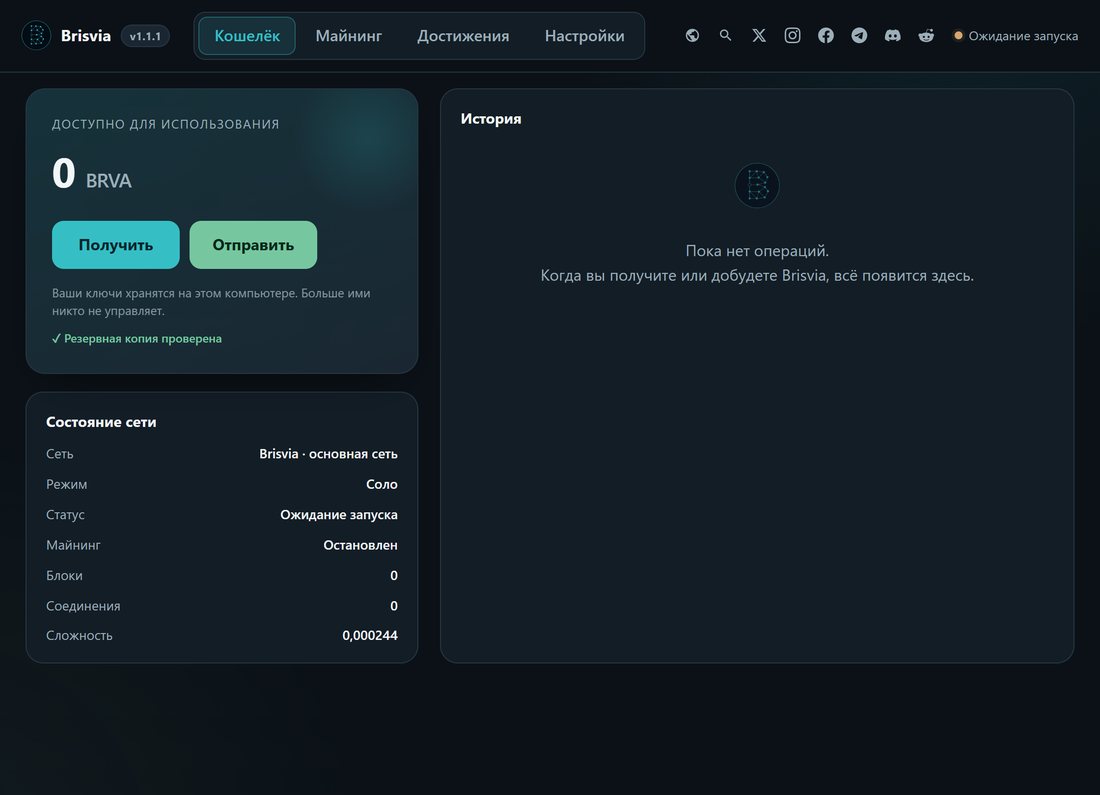Click the Блоки count value
The width and height of the screenshot is (1100, 795).
[x=394, y=575]
